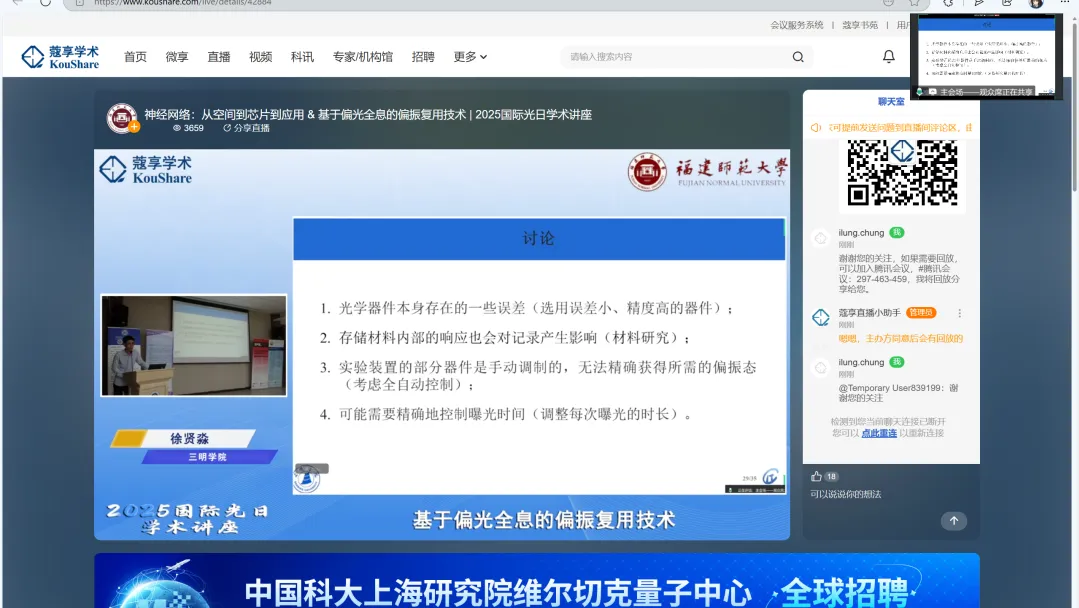Screen dimensions: 1079x608
Task: Click the picture-in-picture video thumbnail
Action: pos(986,55)
